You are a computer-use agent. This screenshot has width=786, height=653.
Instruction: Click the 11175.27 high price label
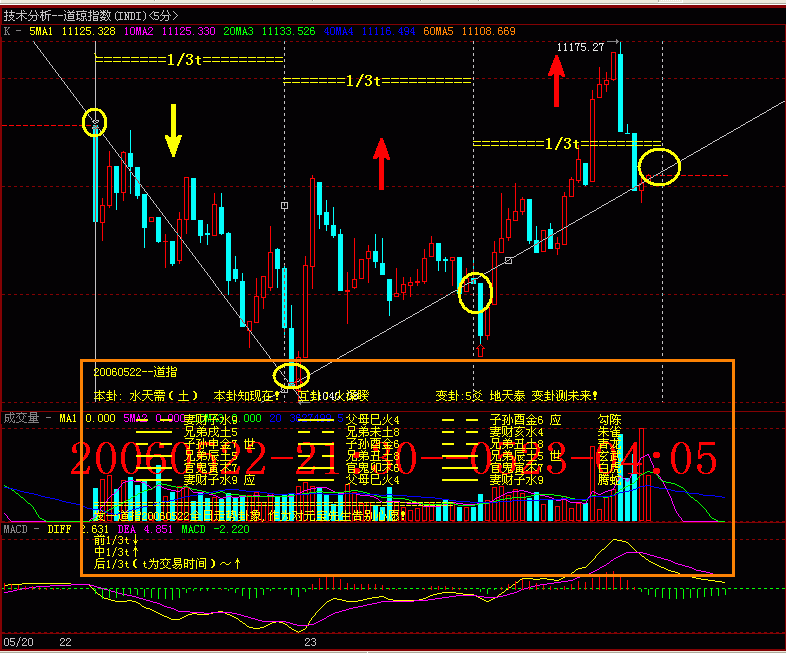[580, 47]
